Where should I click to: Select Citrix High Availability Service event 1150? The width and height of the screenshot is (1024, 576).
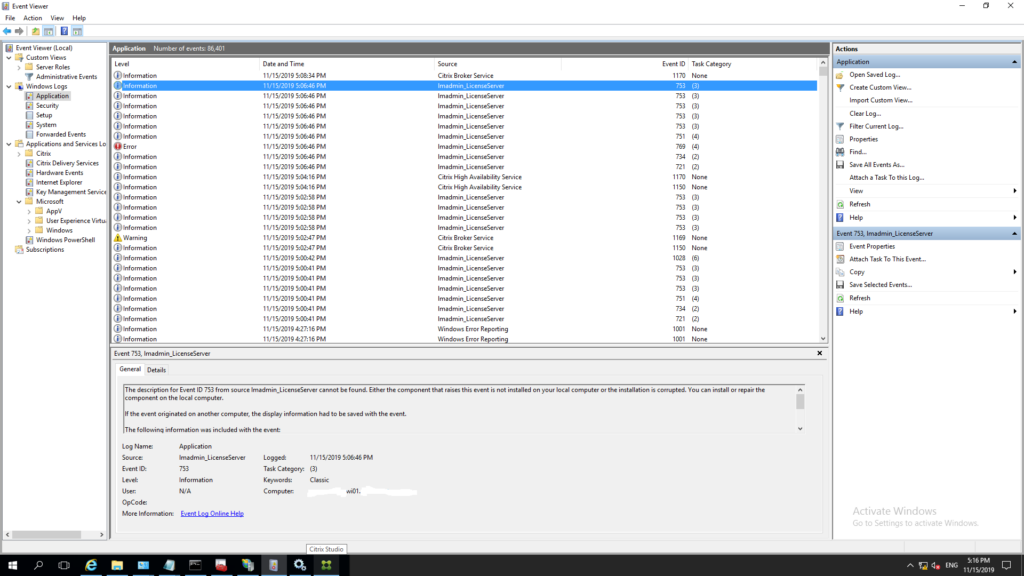[x=465, y=187]
